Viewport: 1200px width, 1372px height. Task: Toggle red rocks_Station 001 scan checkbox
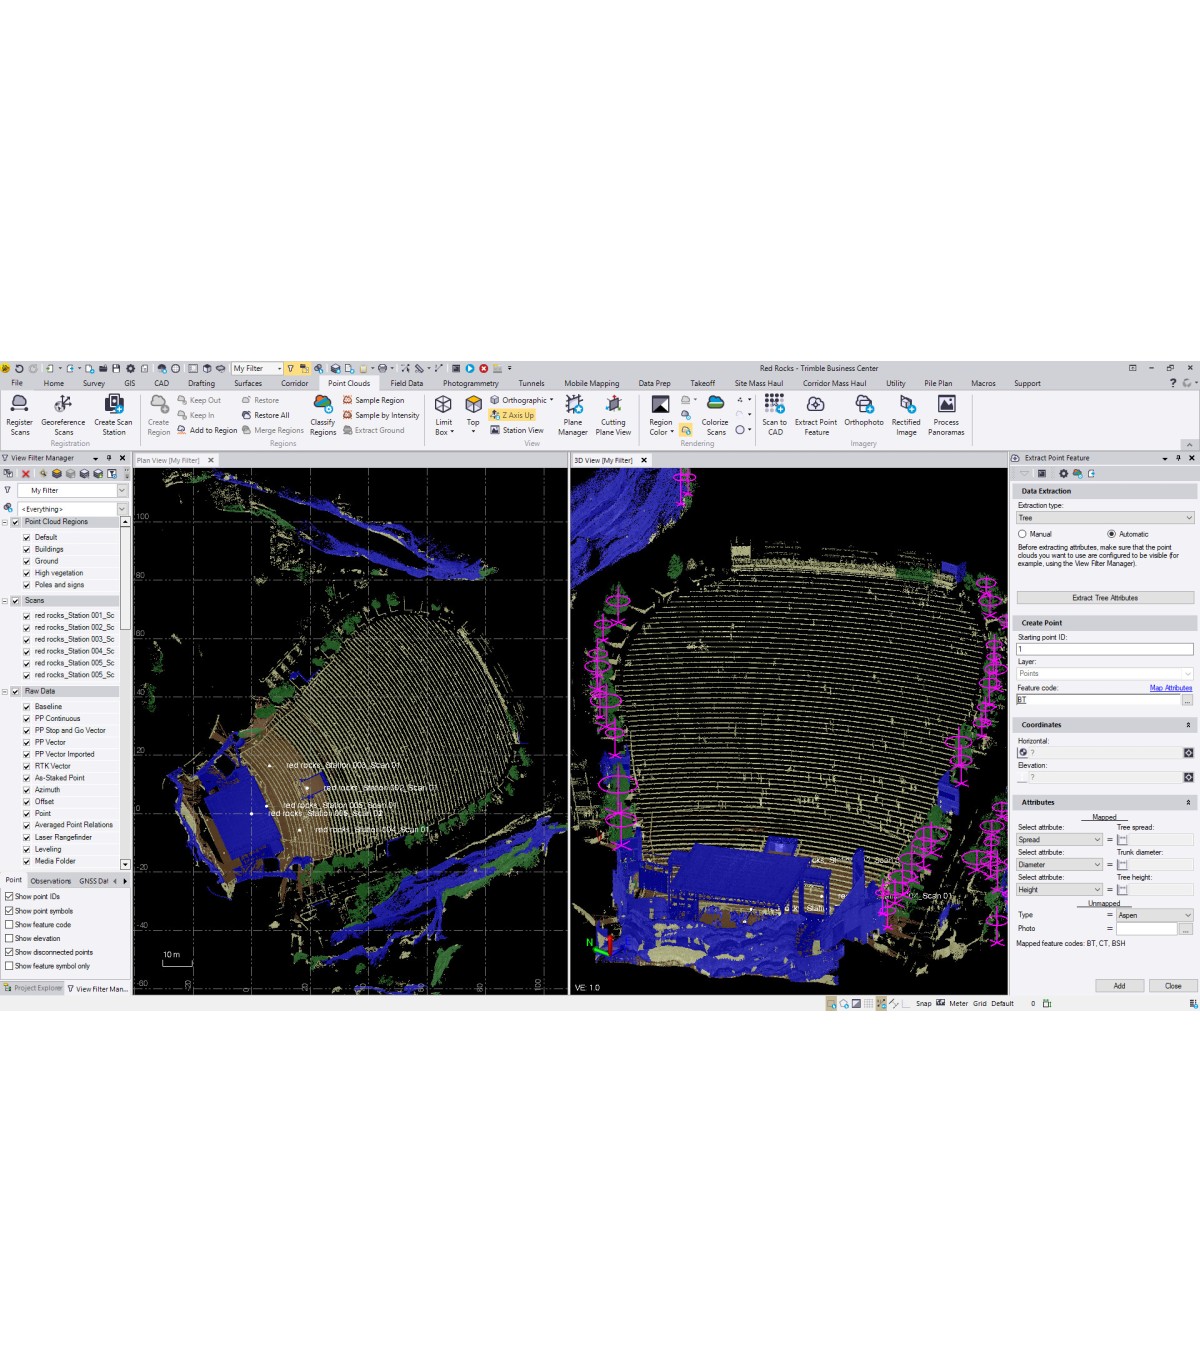[x=27, y=616]
